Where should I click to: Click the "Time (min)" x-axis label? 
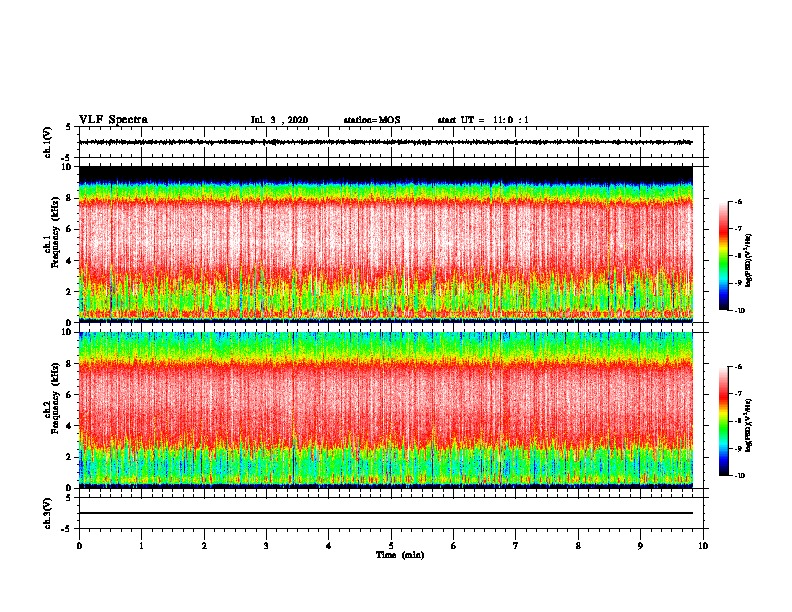[400, 555]
